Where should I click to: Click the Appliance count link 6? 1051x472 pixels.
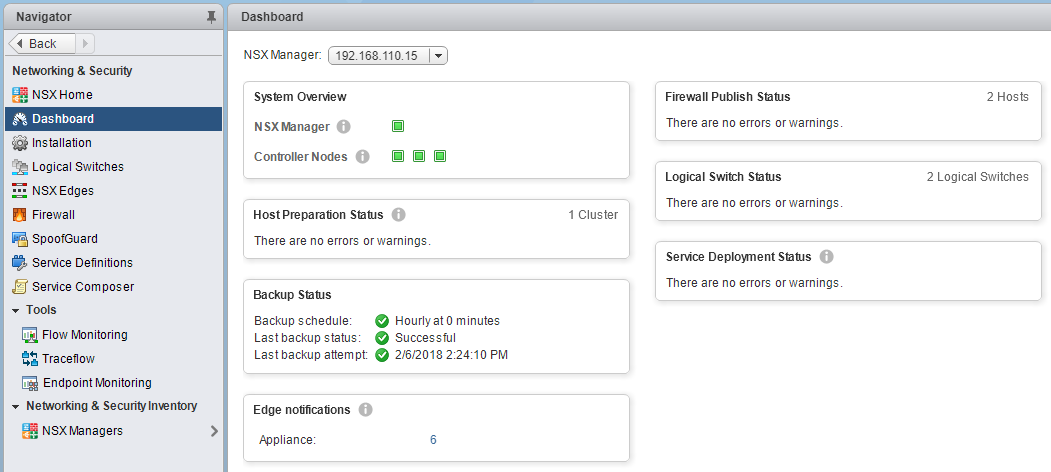click(433, 440)
